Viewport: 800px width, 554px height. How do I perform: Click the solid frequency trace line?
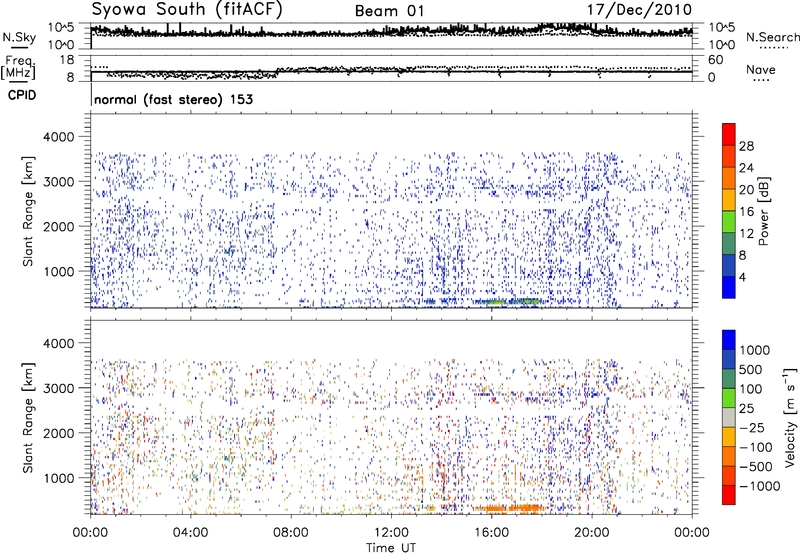point(391,72)
